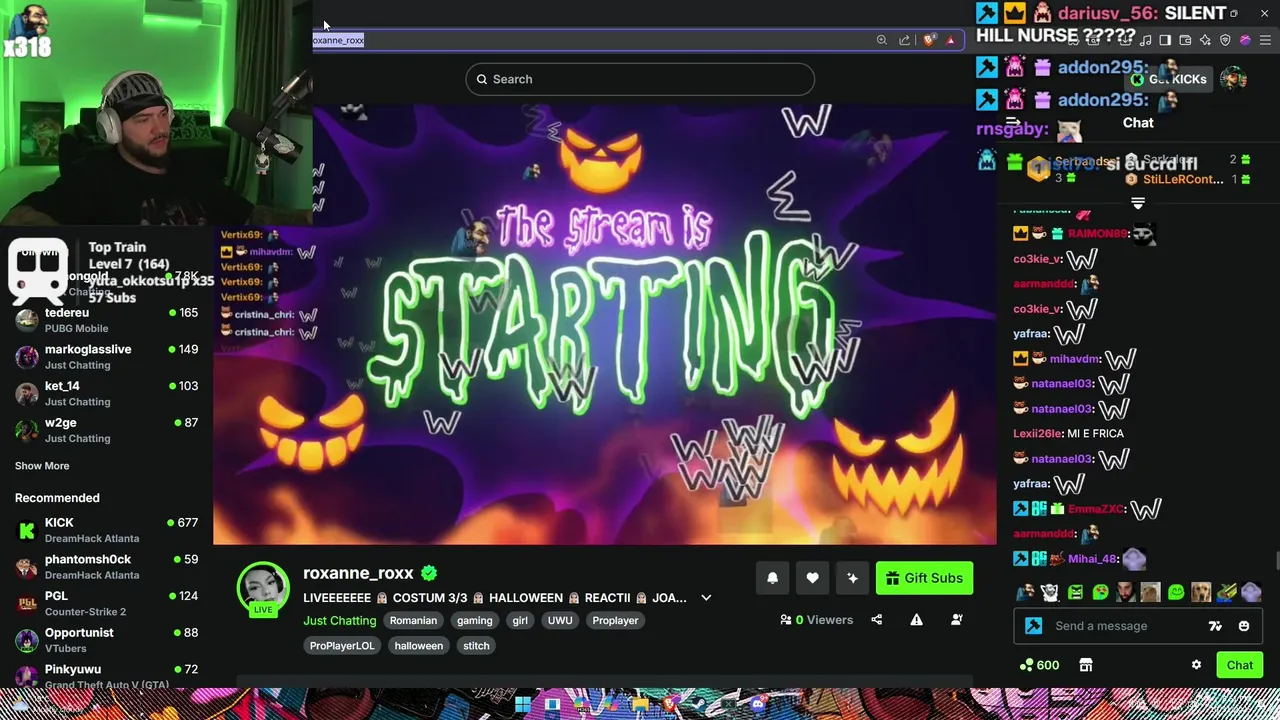Image resolution: width=1280 pixels, height=720 pixels.
Task: Expand the stream title chevron
Action: 706,598
